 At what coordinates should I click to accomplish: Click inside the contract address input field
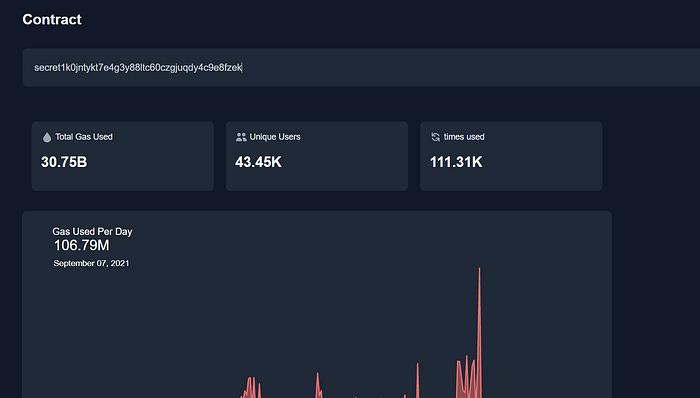[361, 67]
